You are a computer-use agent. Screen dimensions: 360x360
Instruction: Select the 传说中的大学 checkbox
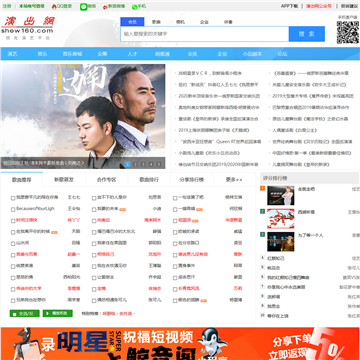13,289
